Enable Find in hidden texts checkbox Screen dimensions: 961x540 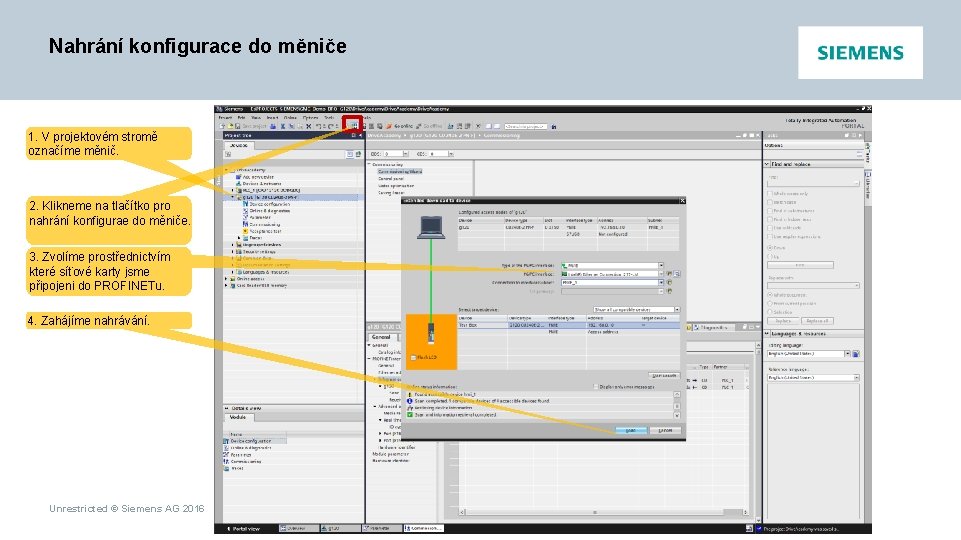pyautogui.click(x=770, y=219)
